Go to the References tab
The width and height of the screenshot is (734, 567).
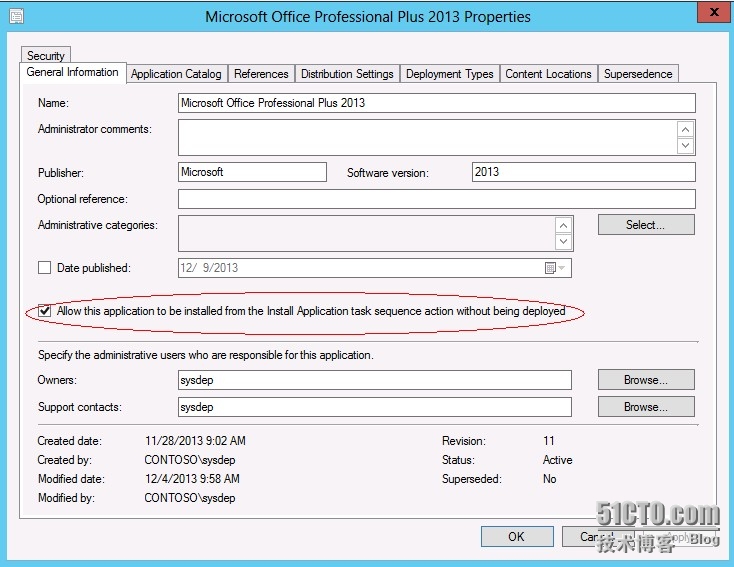click(x=261, y=74)
